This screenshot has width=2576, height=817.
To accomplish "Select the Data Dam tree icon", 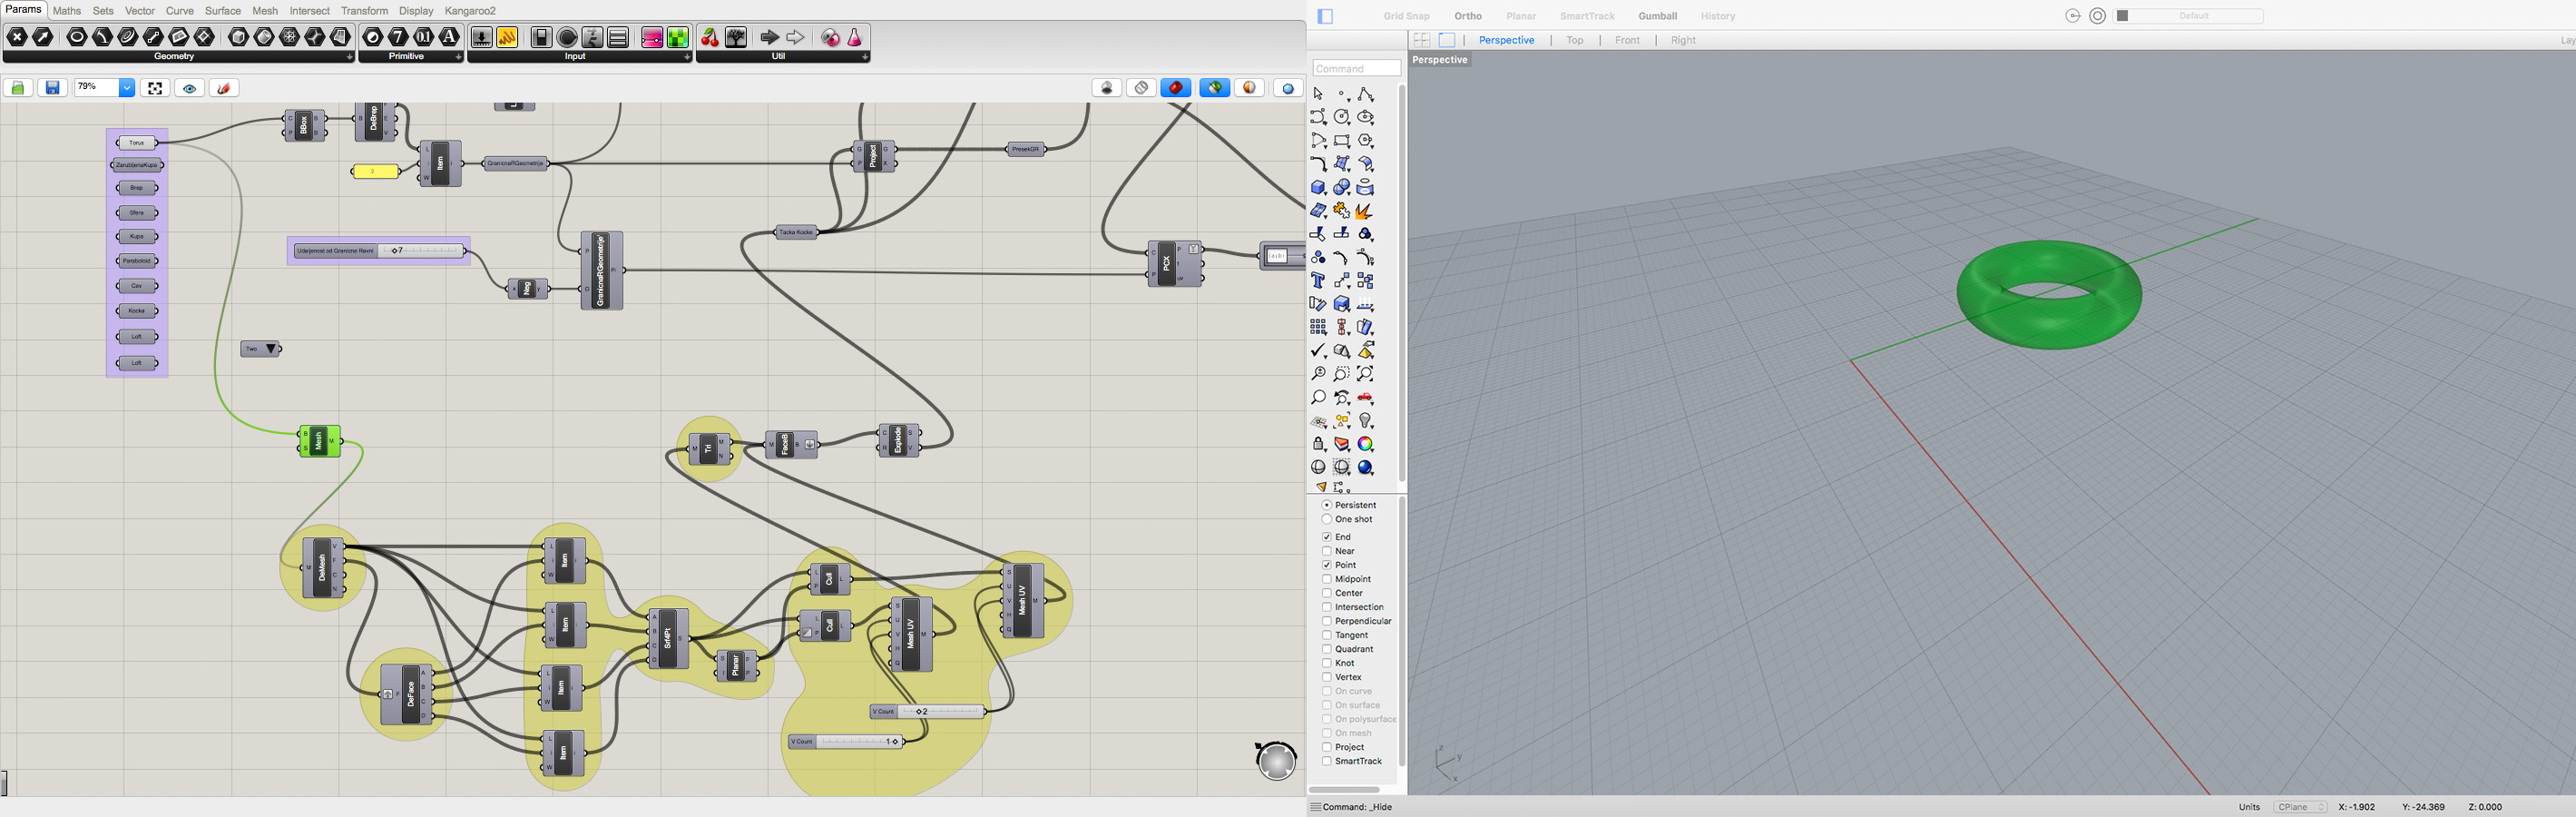I will pyautogui.click(x=736, y=38).
